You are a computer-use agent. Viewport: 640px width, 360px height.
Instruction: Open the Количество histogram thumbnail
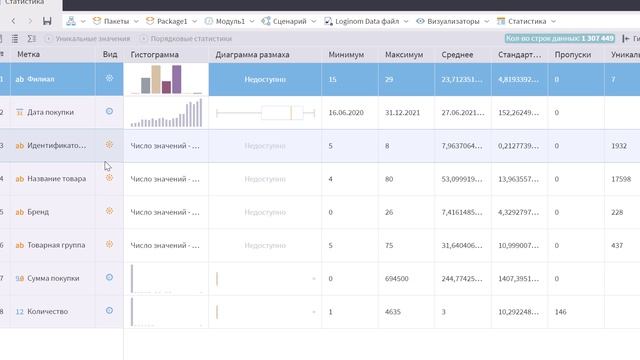click(x=166, y=312)
